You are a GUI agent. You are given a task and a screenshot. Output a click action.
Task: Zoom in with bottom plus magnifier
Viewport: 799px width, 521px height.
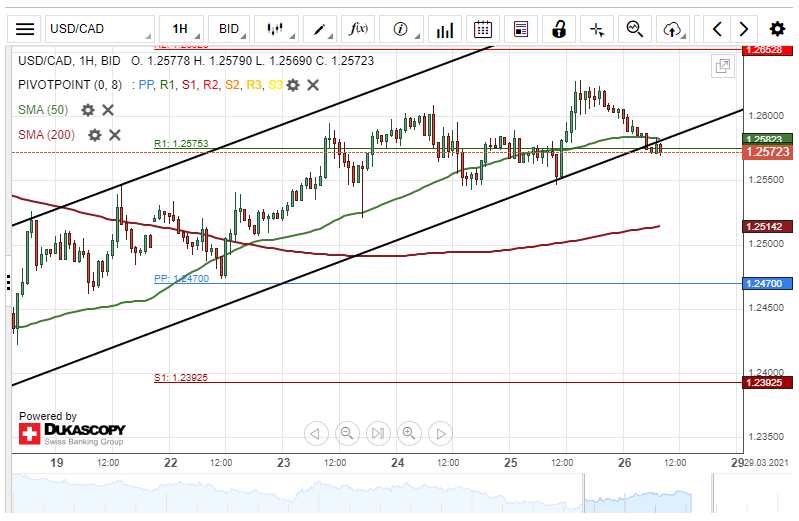(409, 434)
